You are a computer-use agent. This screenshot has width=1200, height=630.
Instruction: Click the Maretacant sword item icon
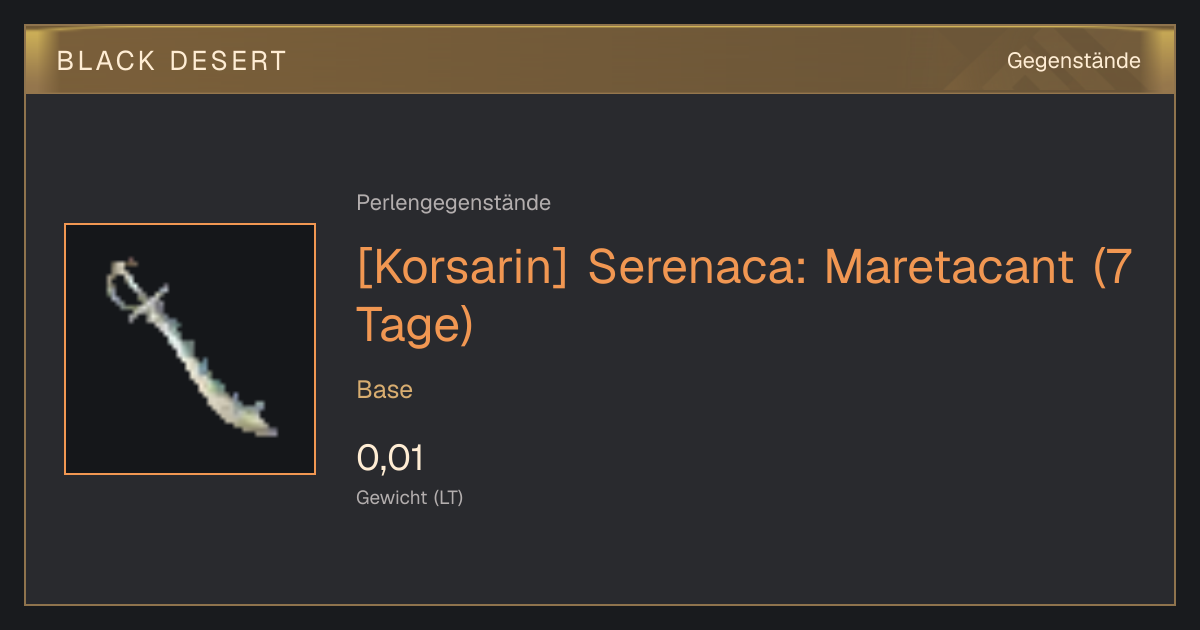tap(190, 347)
